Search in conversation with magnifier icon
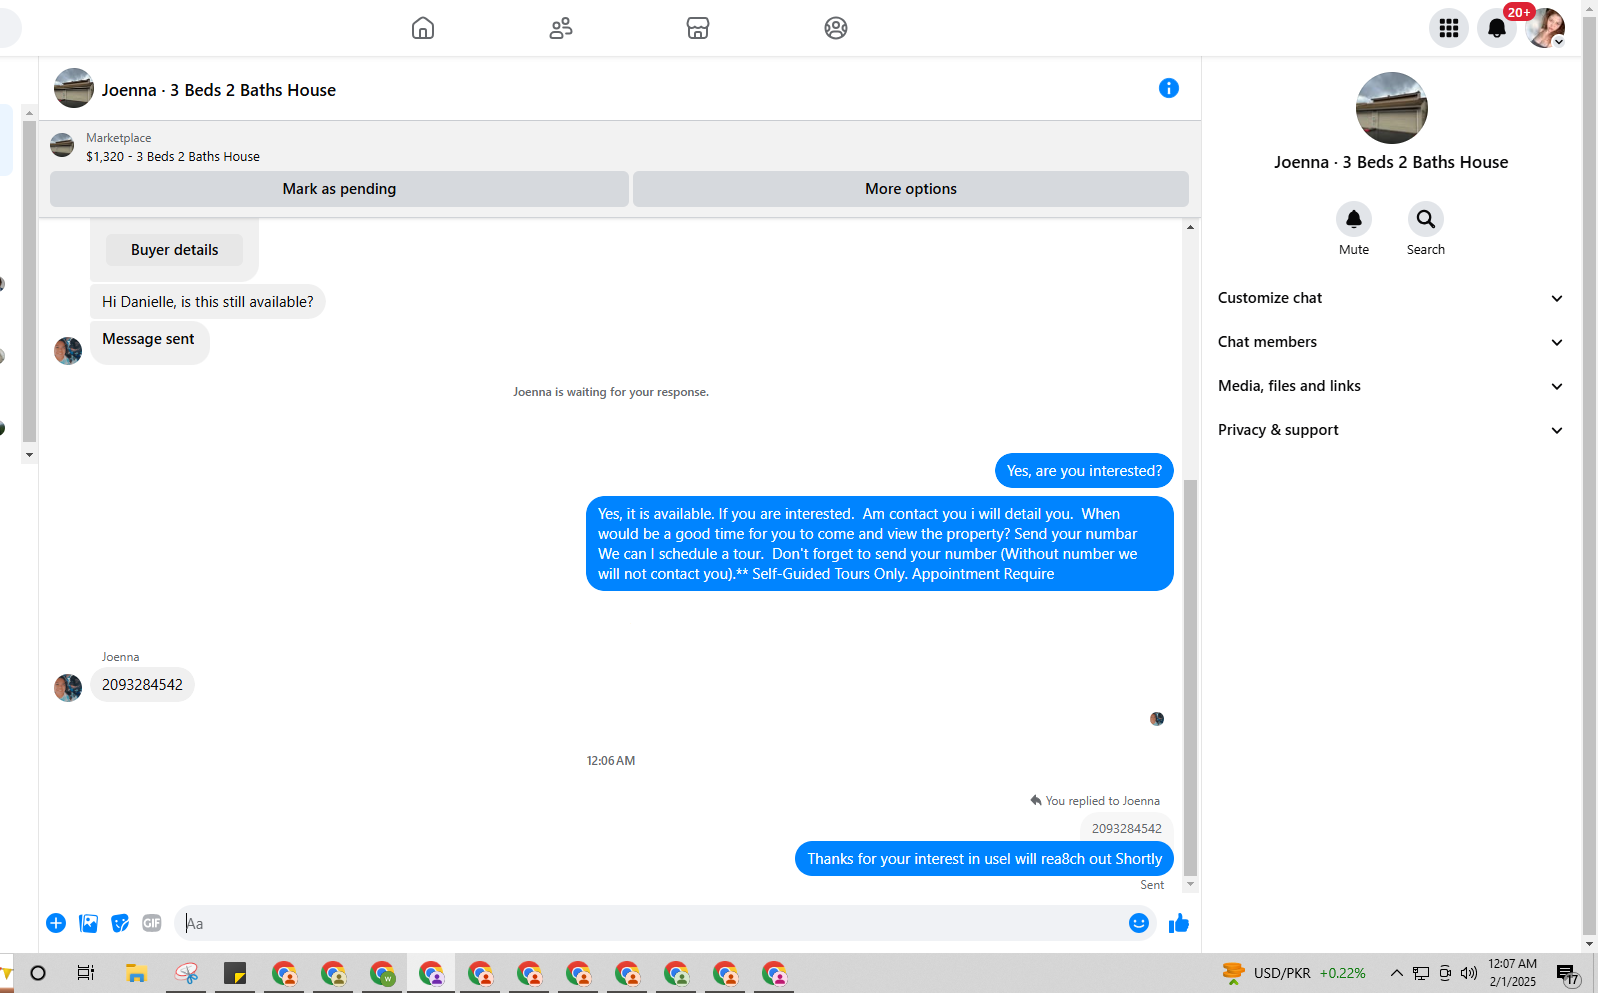Viewport: 1598px width, 993px height. pos(1426,219)
